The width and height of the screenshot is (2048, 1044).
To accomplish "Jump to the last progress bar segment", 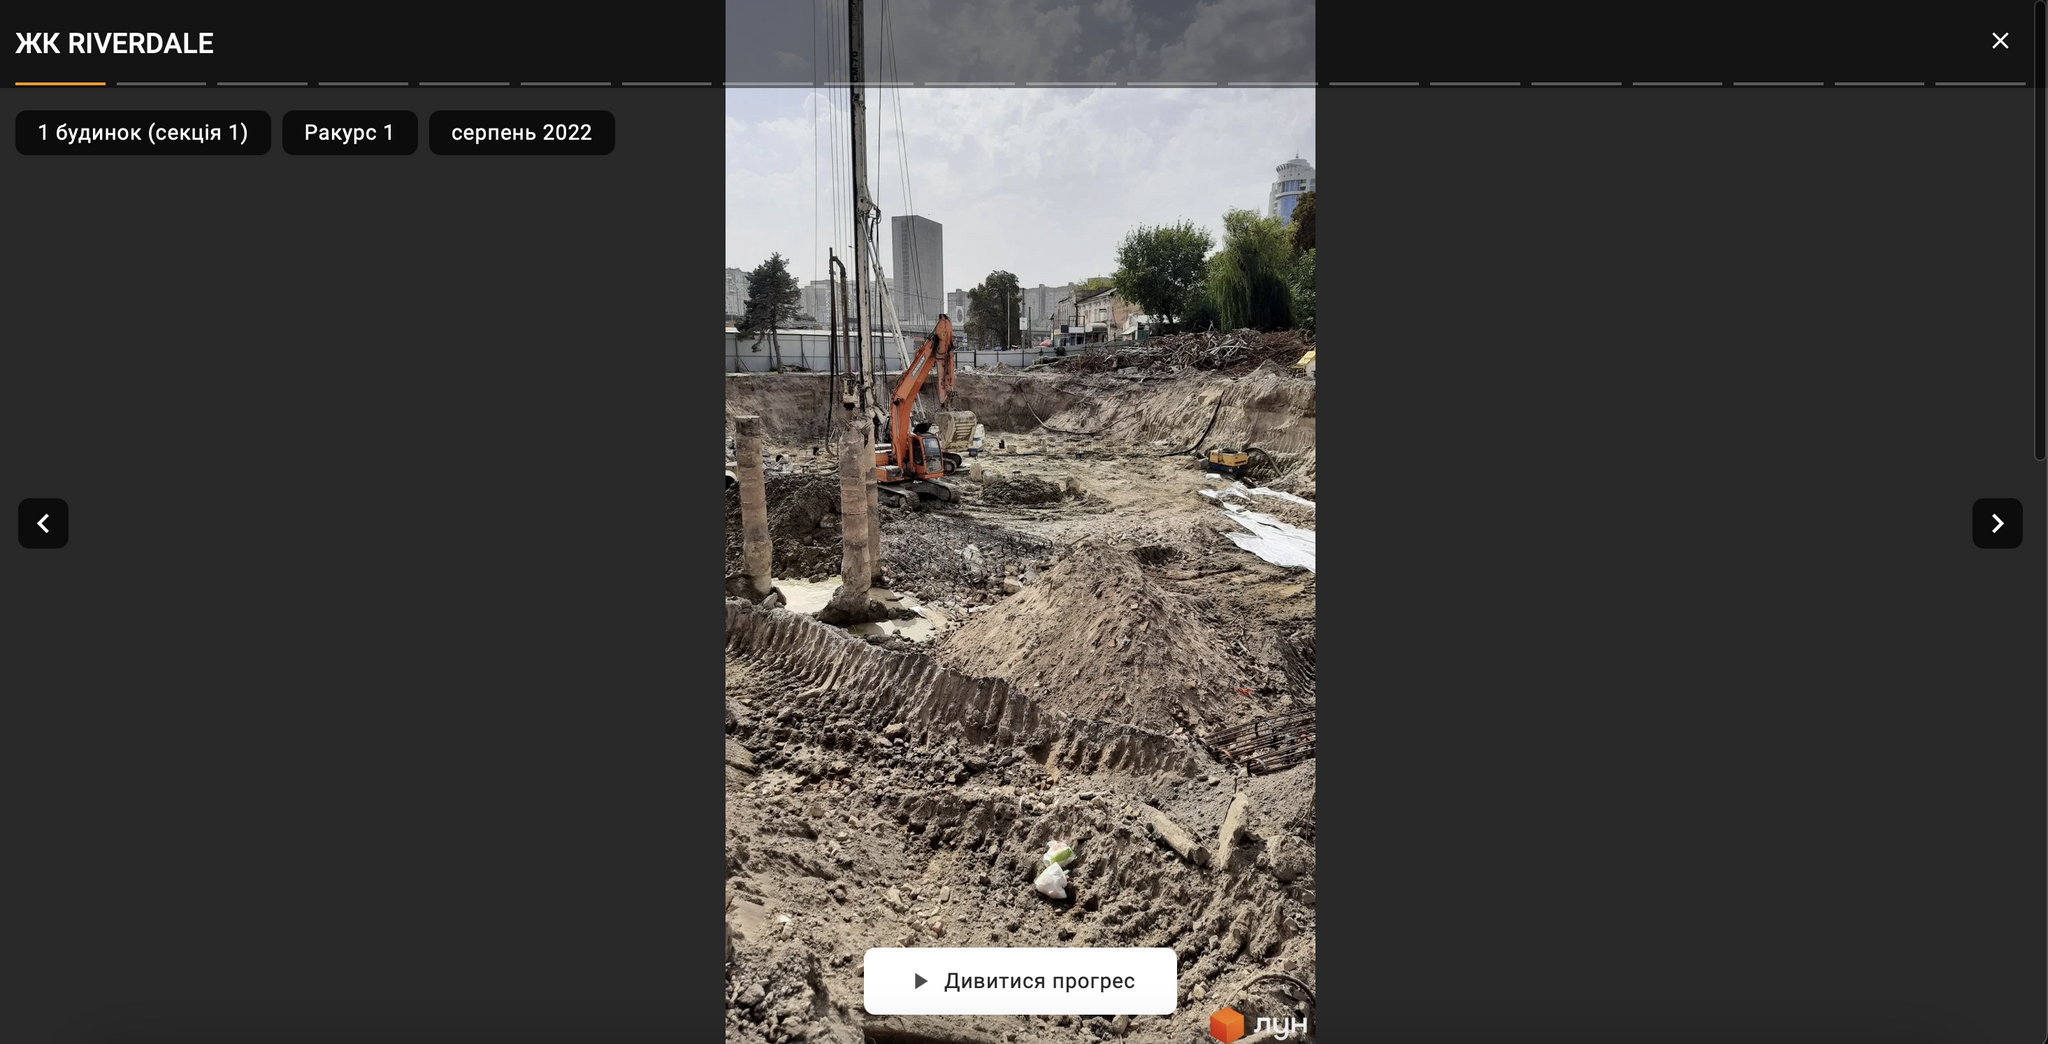I will click(1980, 83).
